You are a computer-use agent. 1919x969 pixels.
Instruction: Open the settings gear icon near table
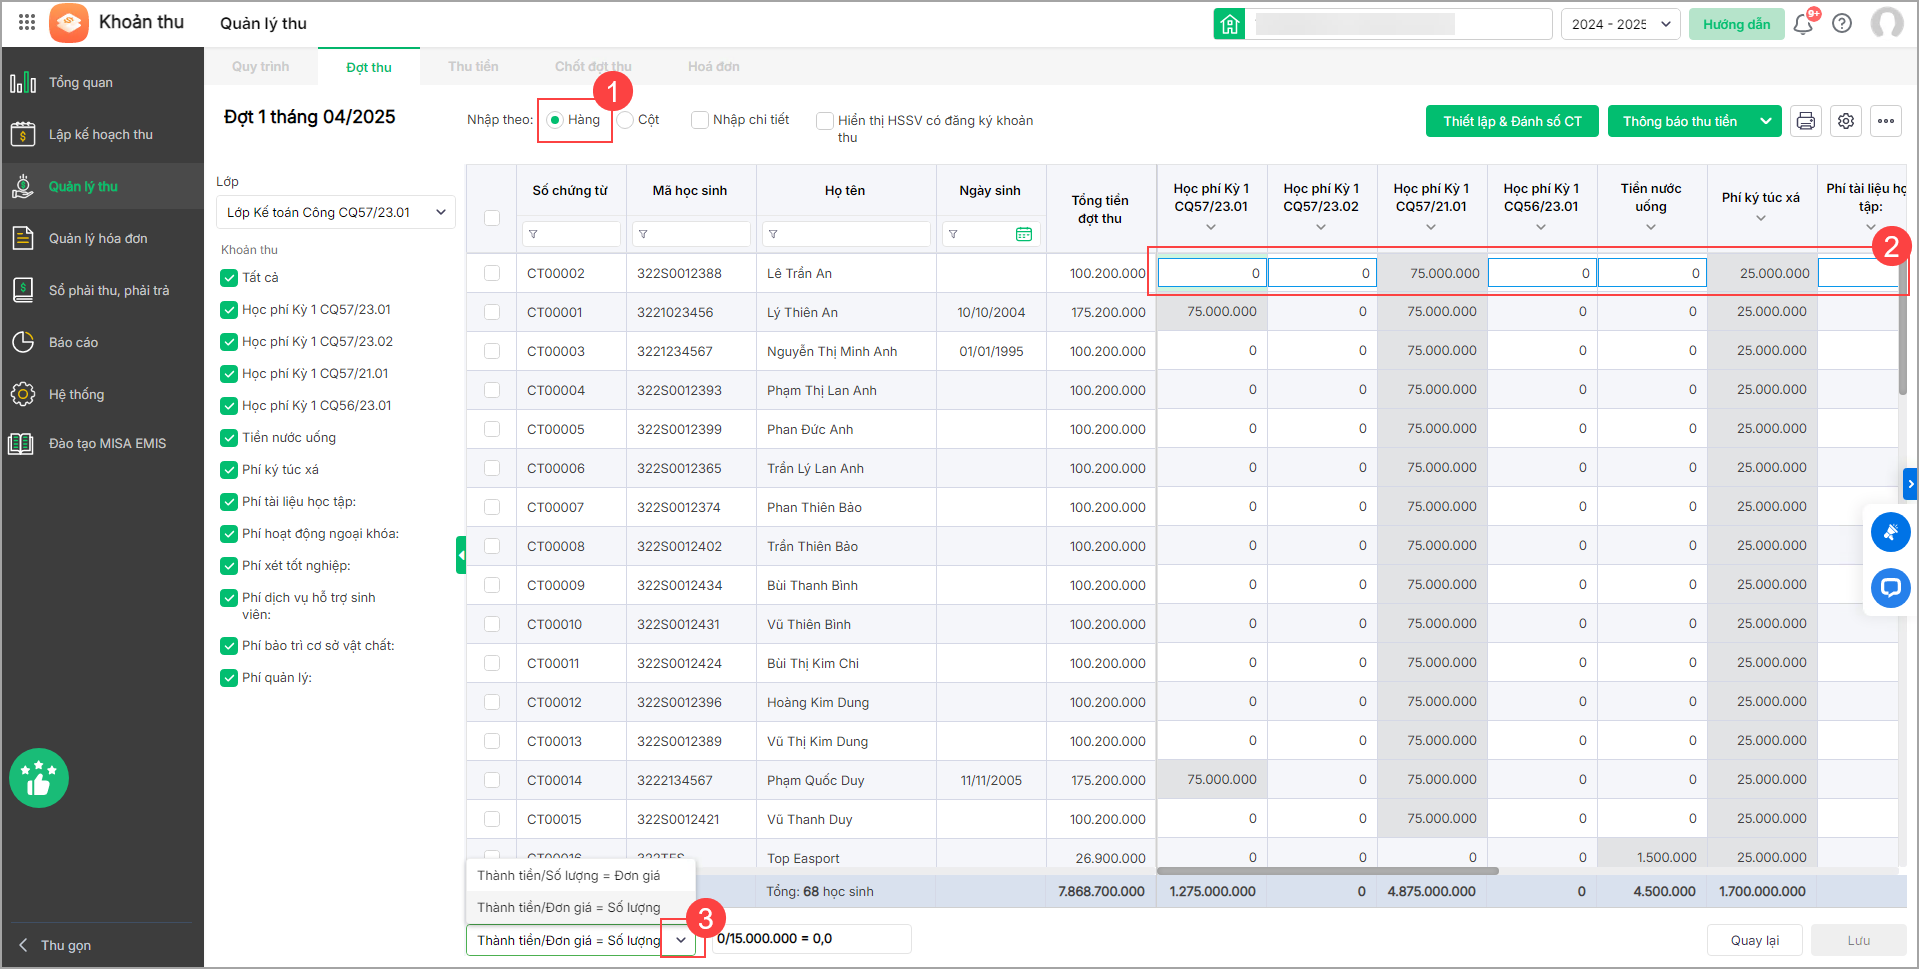[1846, 121]
